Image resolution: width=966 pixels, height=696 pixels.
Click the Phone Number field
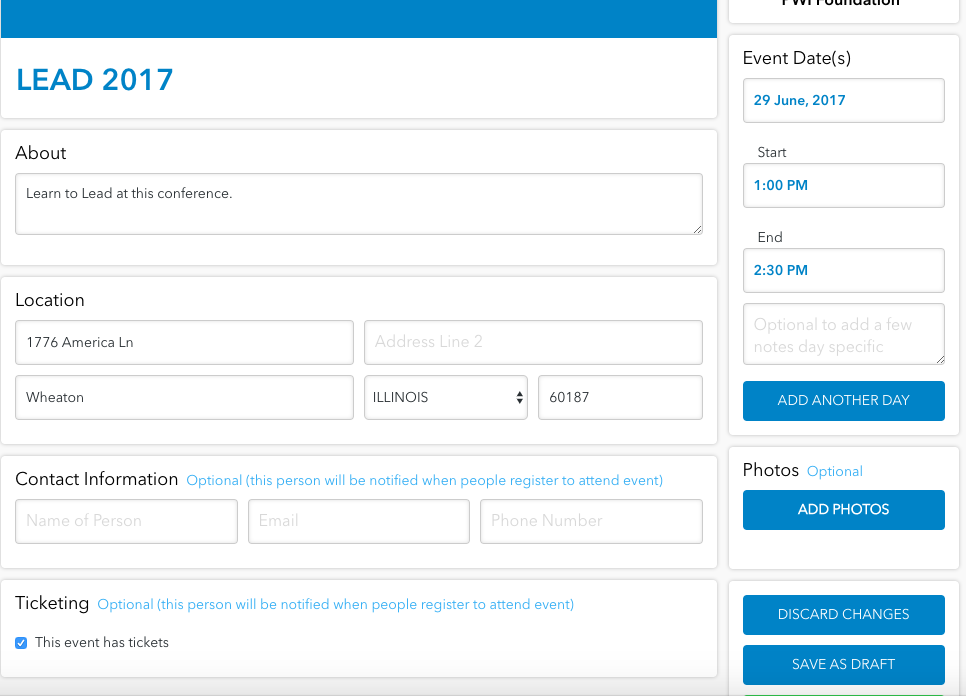tap(590, 521)
